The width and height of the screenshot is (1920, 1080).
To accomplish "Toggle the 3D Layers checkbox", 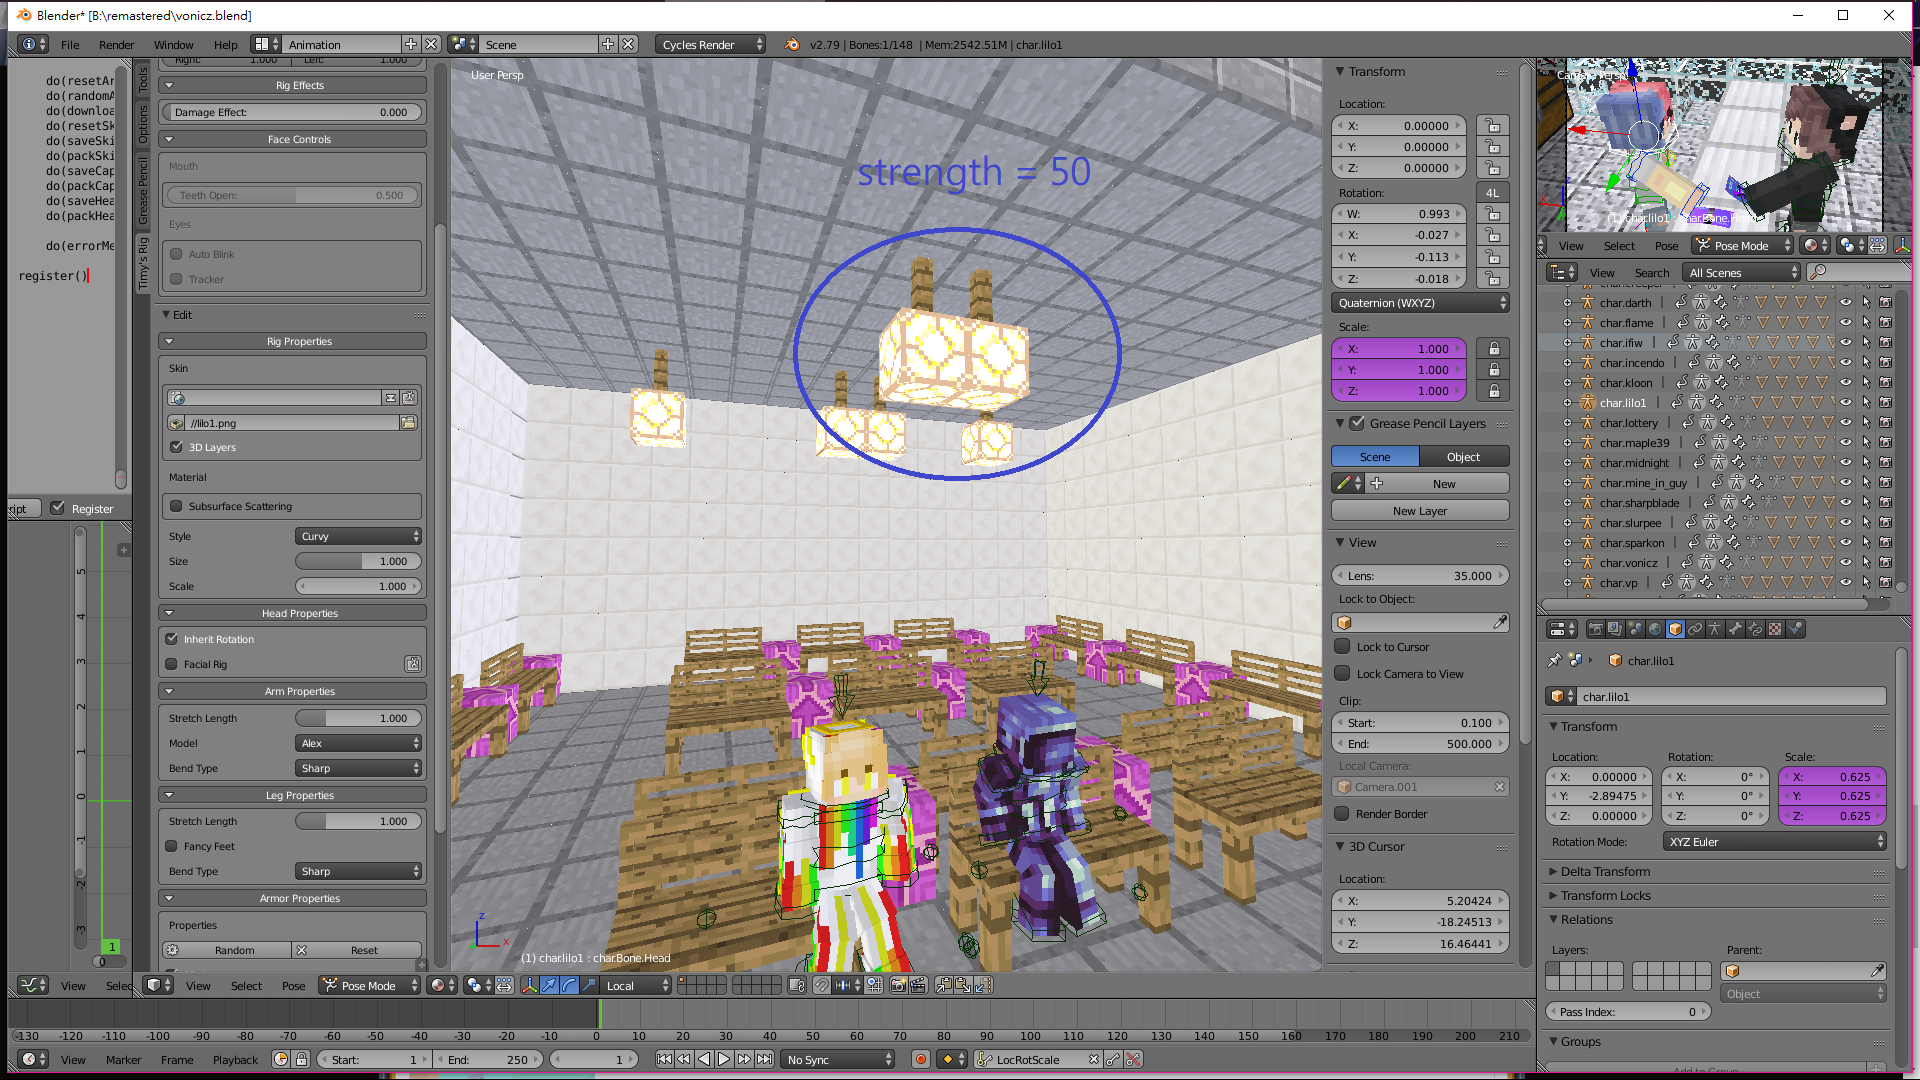I will coord(176,447).
